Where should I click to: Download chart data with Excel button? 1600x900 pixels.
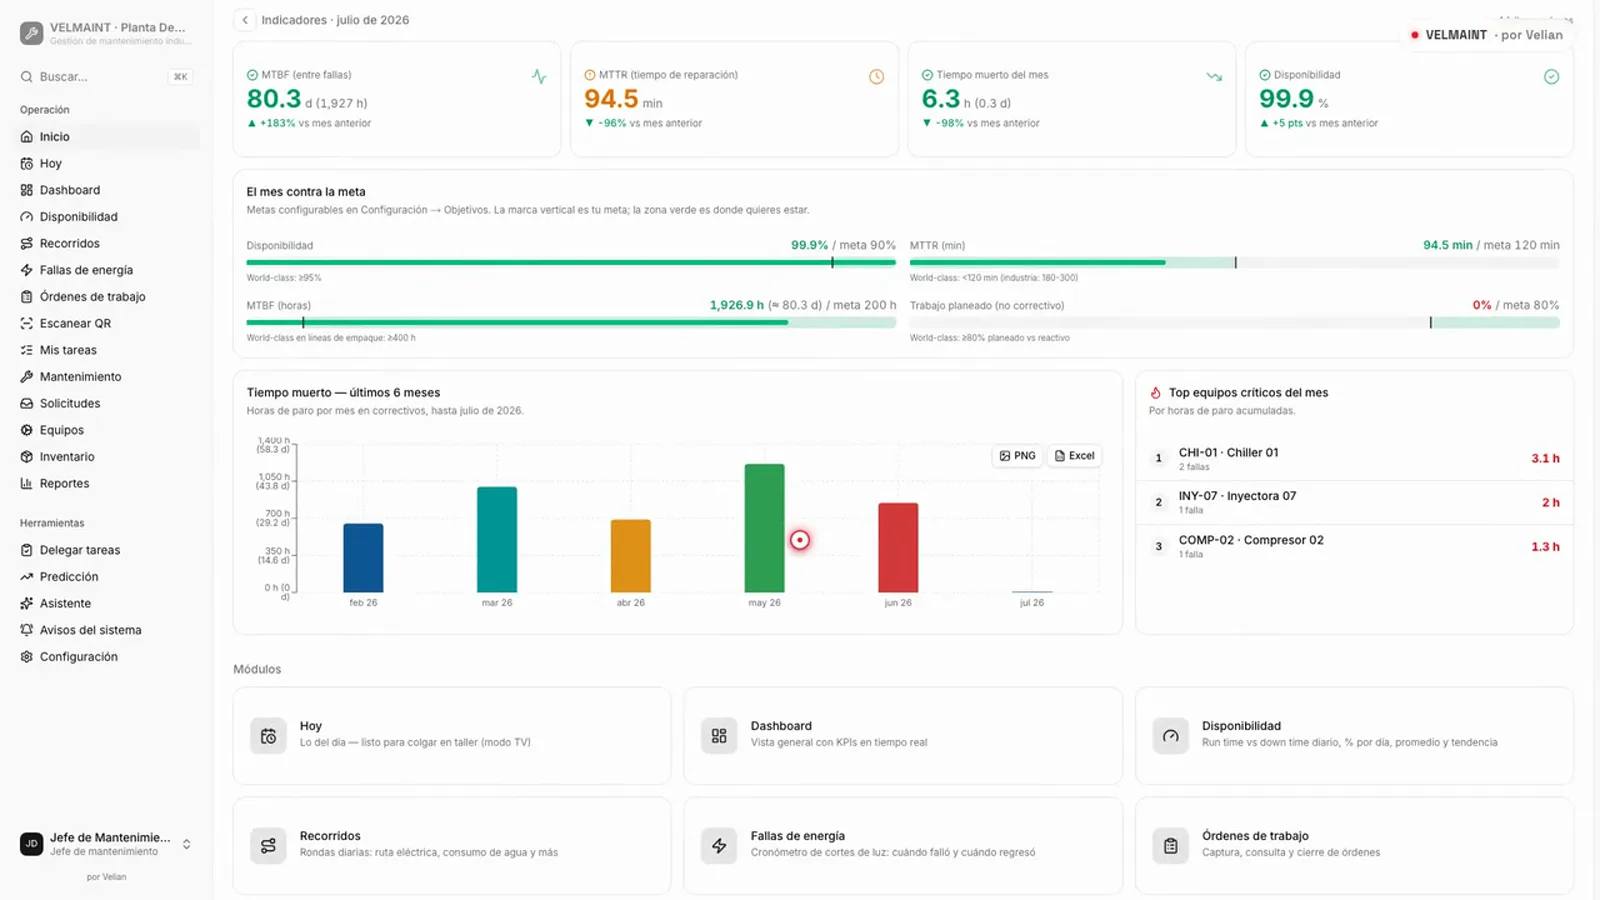pos(1074,456)
